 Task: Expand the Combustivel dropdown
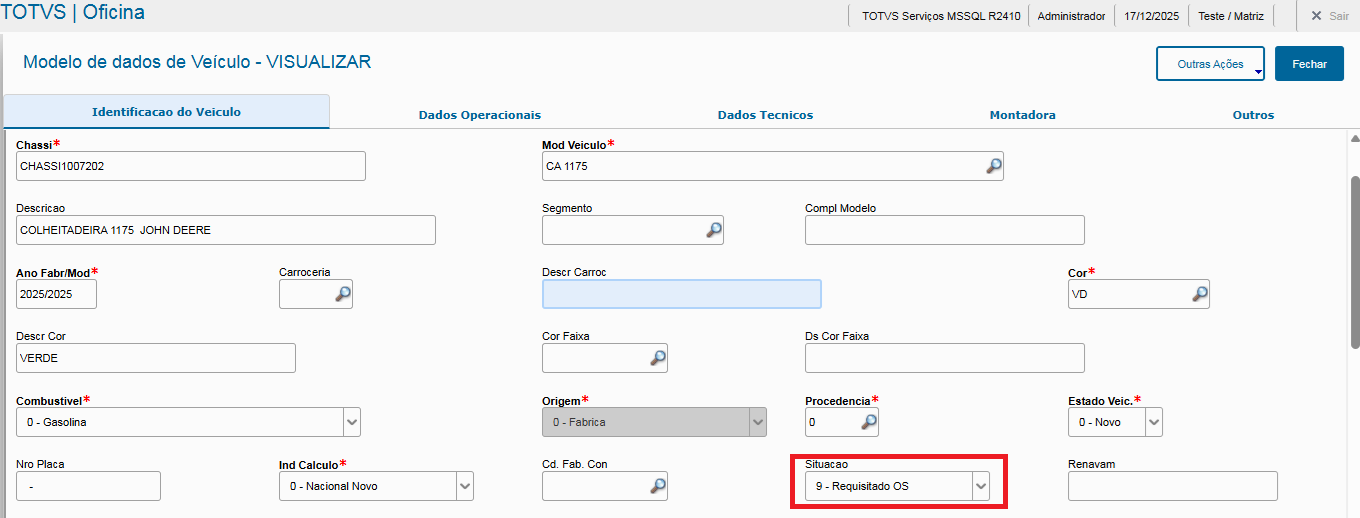(352, 422)
